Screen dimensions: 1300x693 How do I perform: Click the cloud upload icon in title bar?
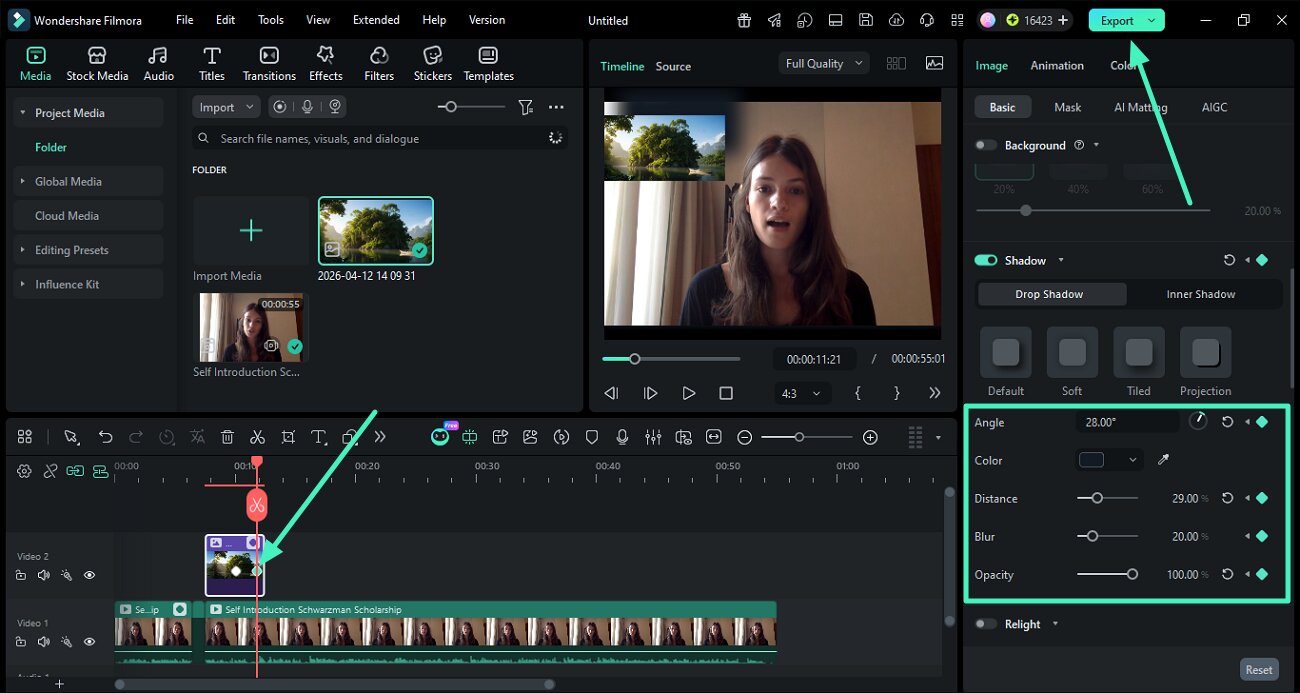click(896, 20)
